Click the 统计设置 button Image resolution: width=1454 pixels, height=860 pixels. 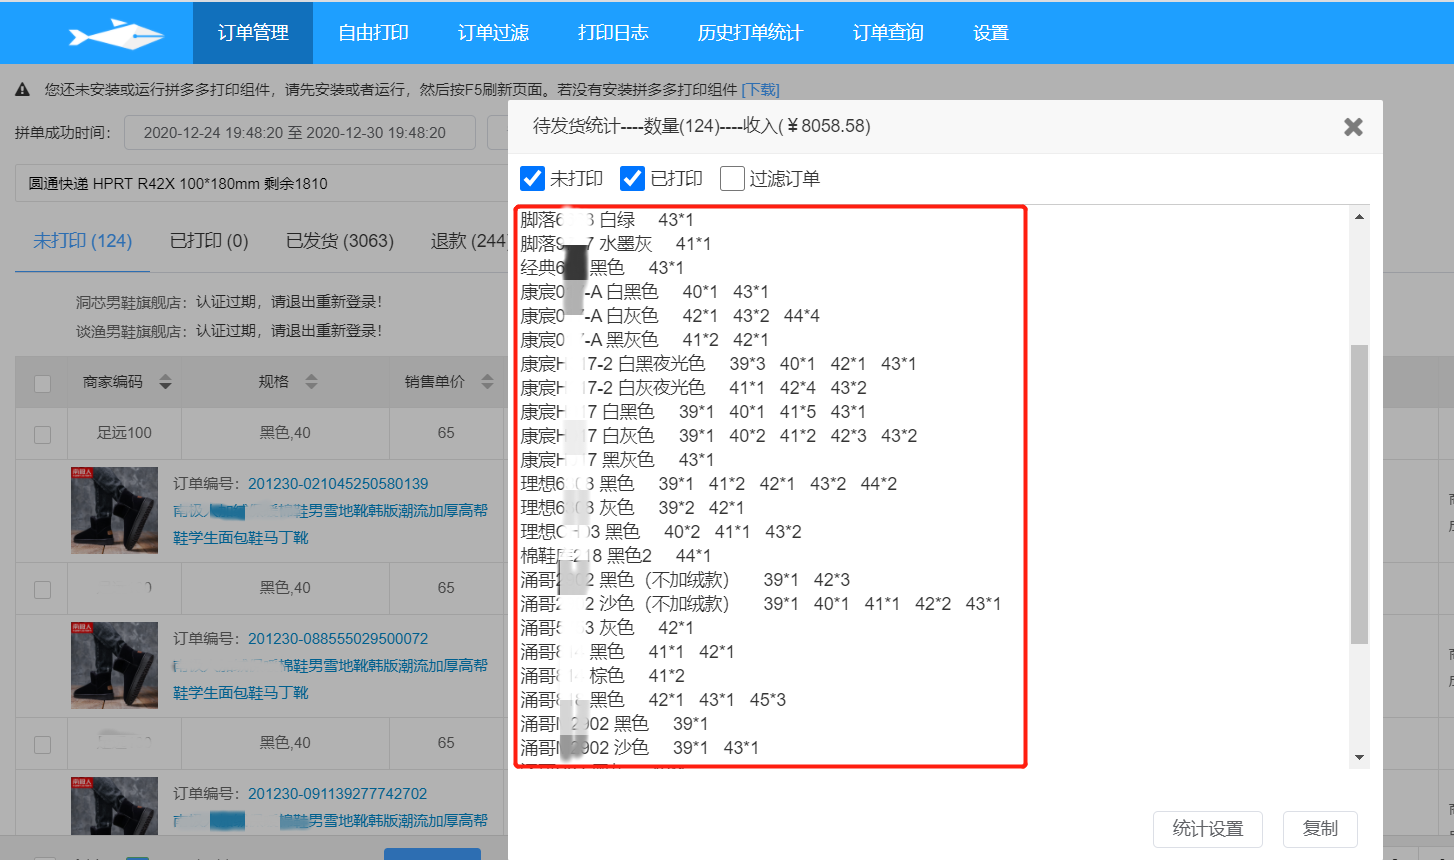coord(1207,829)
